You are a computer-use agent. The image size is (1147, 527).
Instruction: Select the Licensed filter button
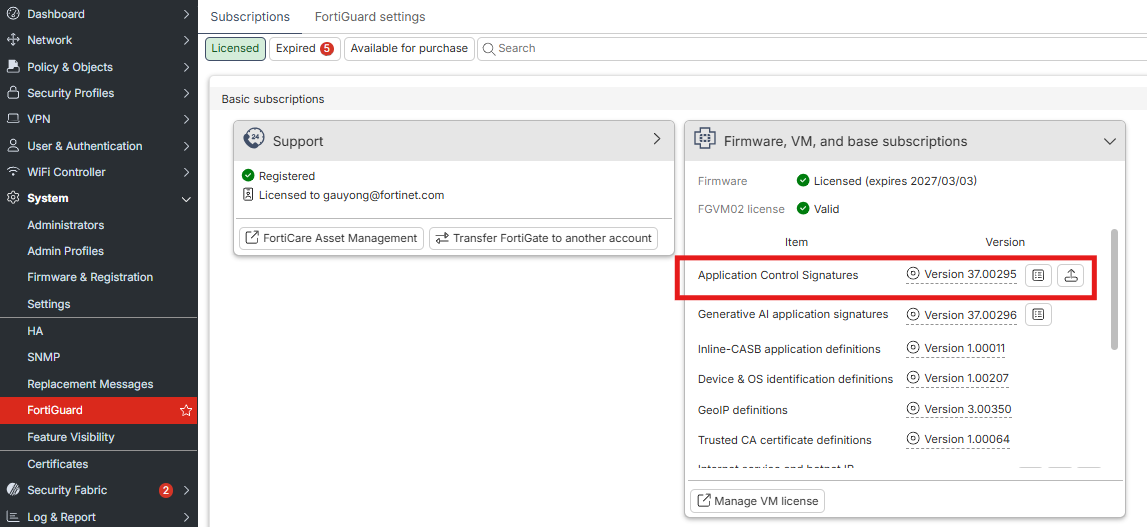coord(235,48)
